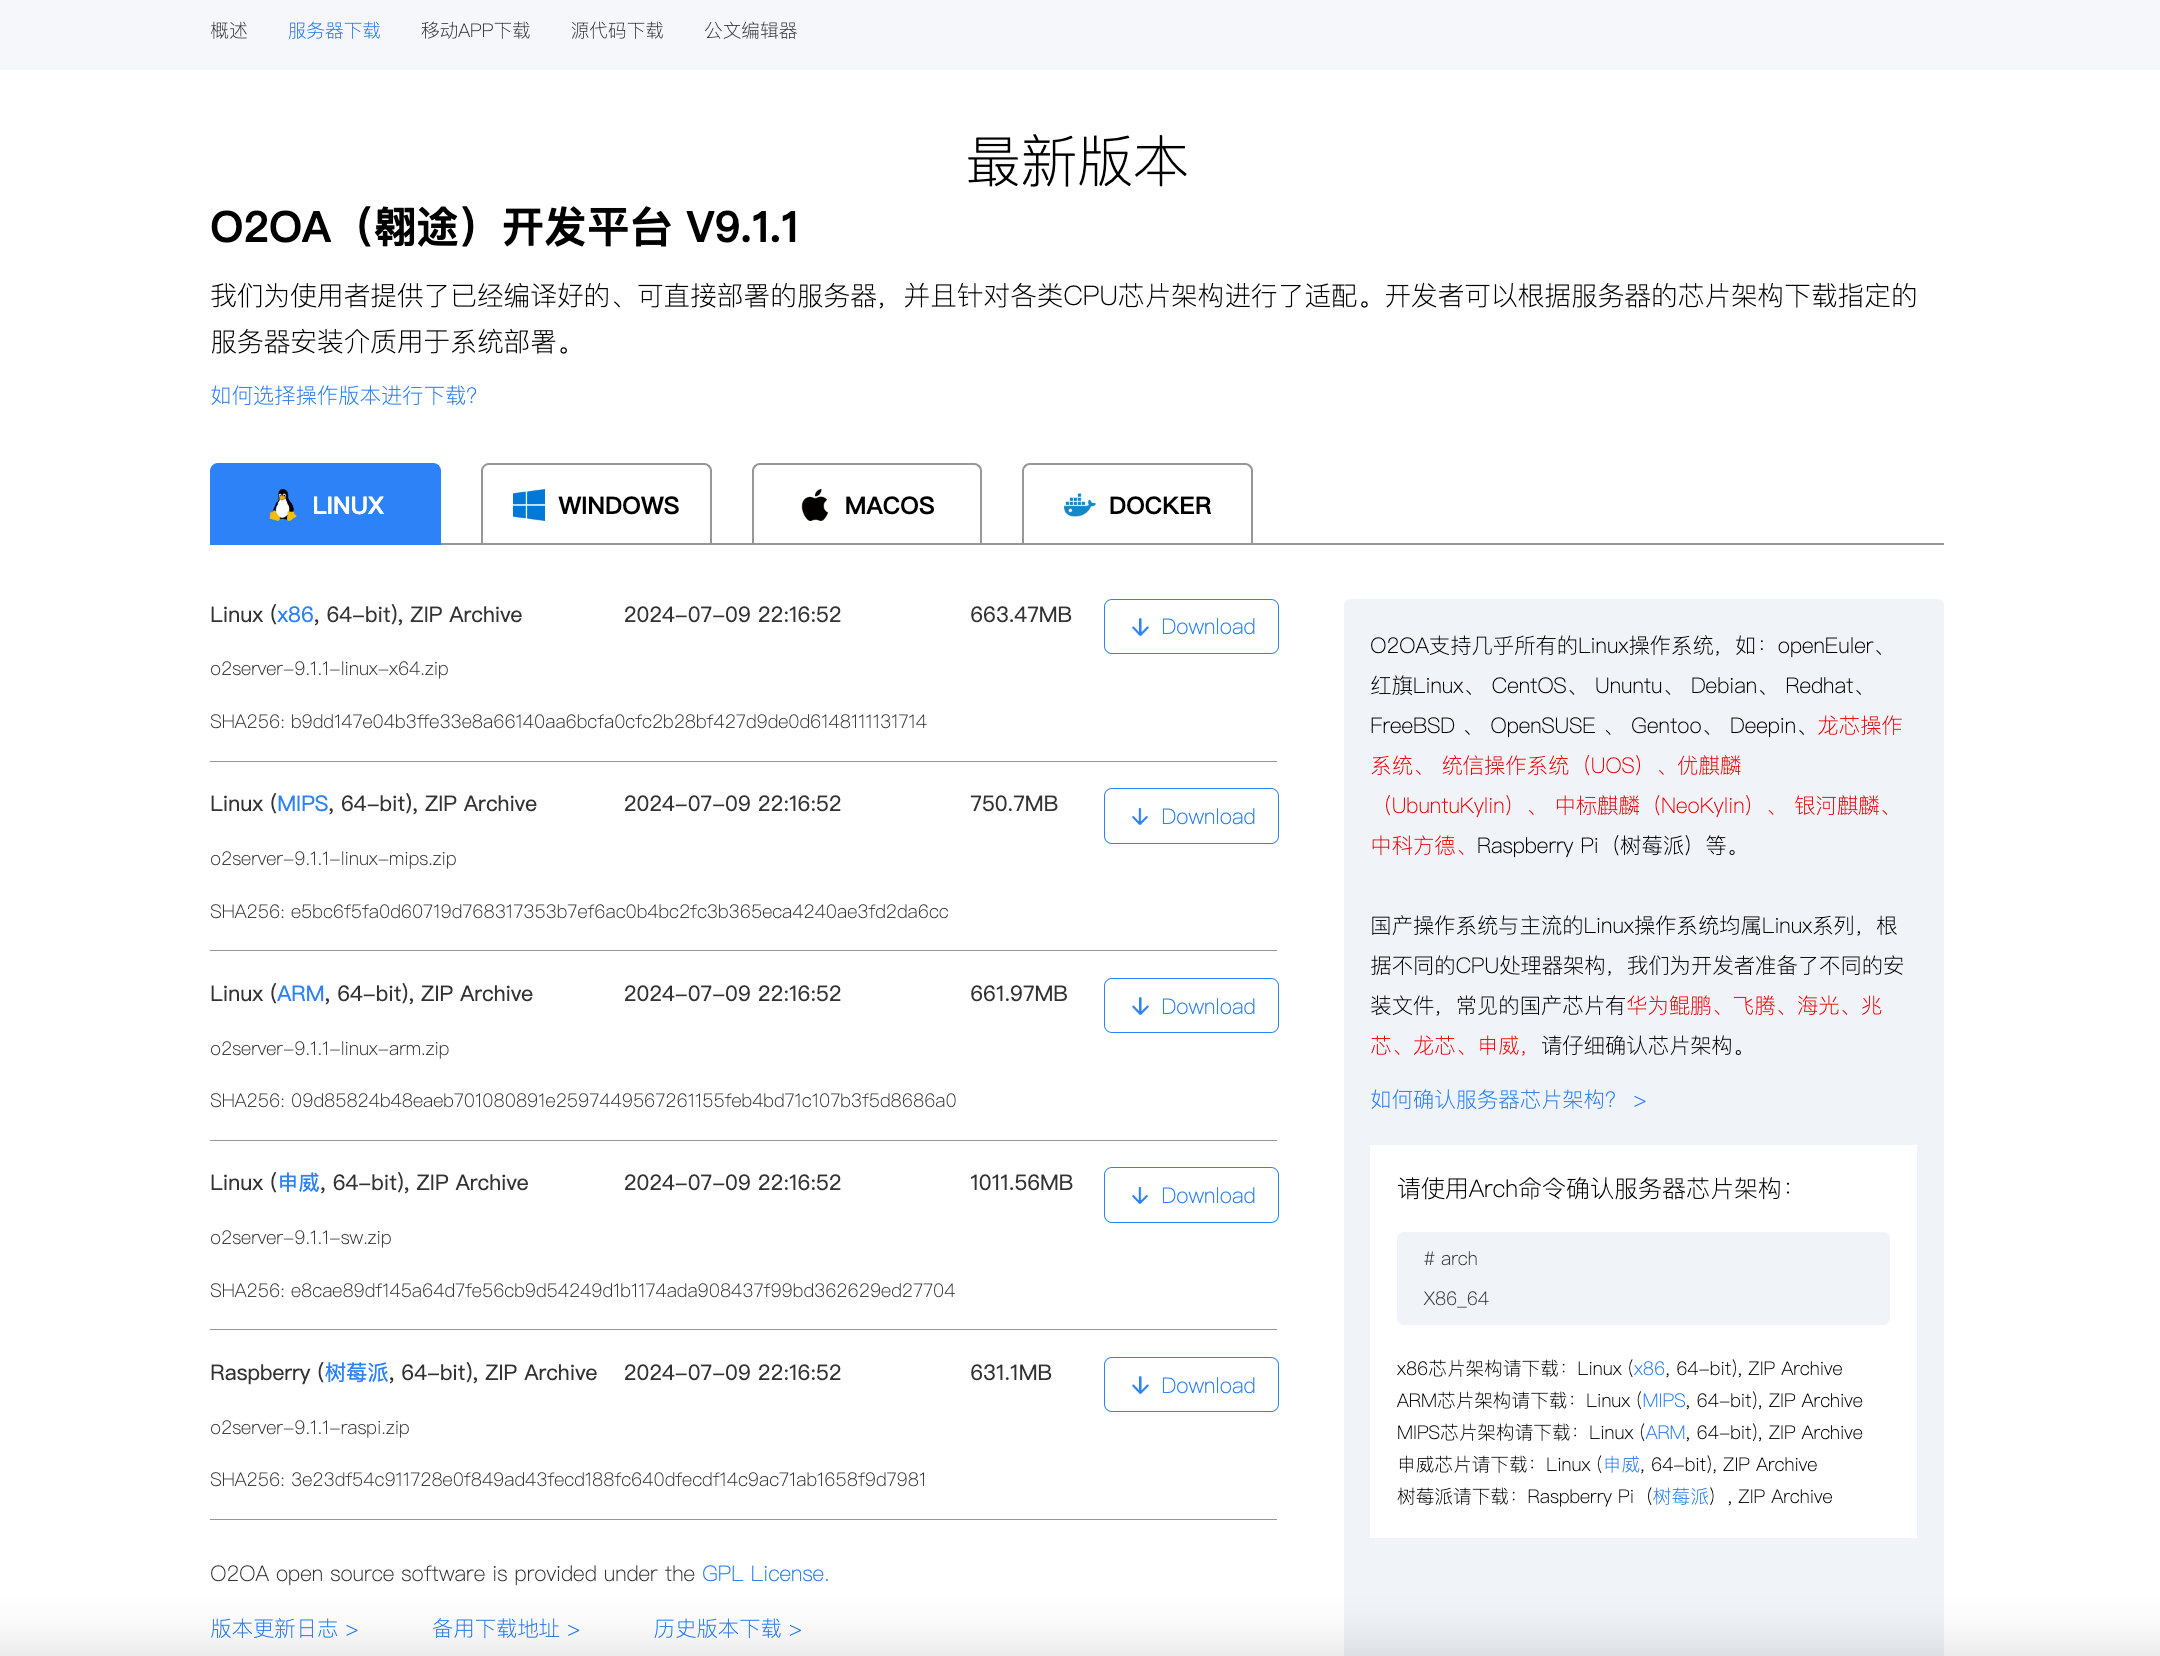Viewport: 2160px width, 1656px height.
Task: Open 历史版本下载 via its chevron
Action: tap(797, 1628)
